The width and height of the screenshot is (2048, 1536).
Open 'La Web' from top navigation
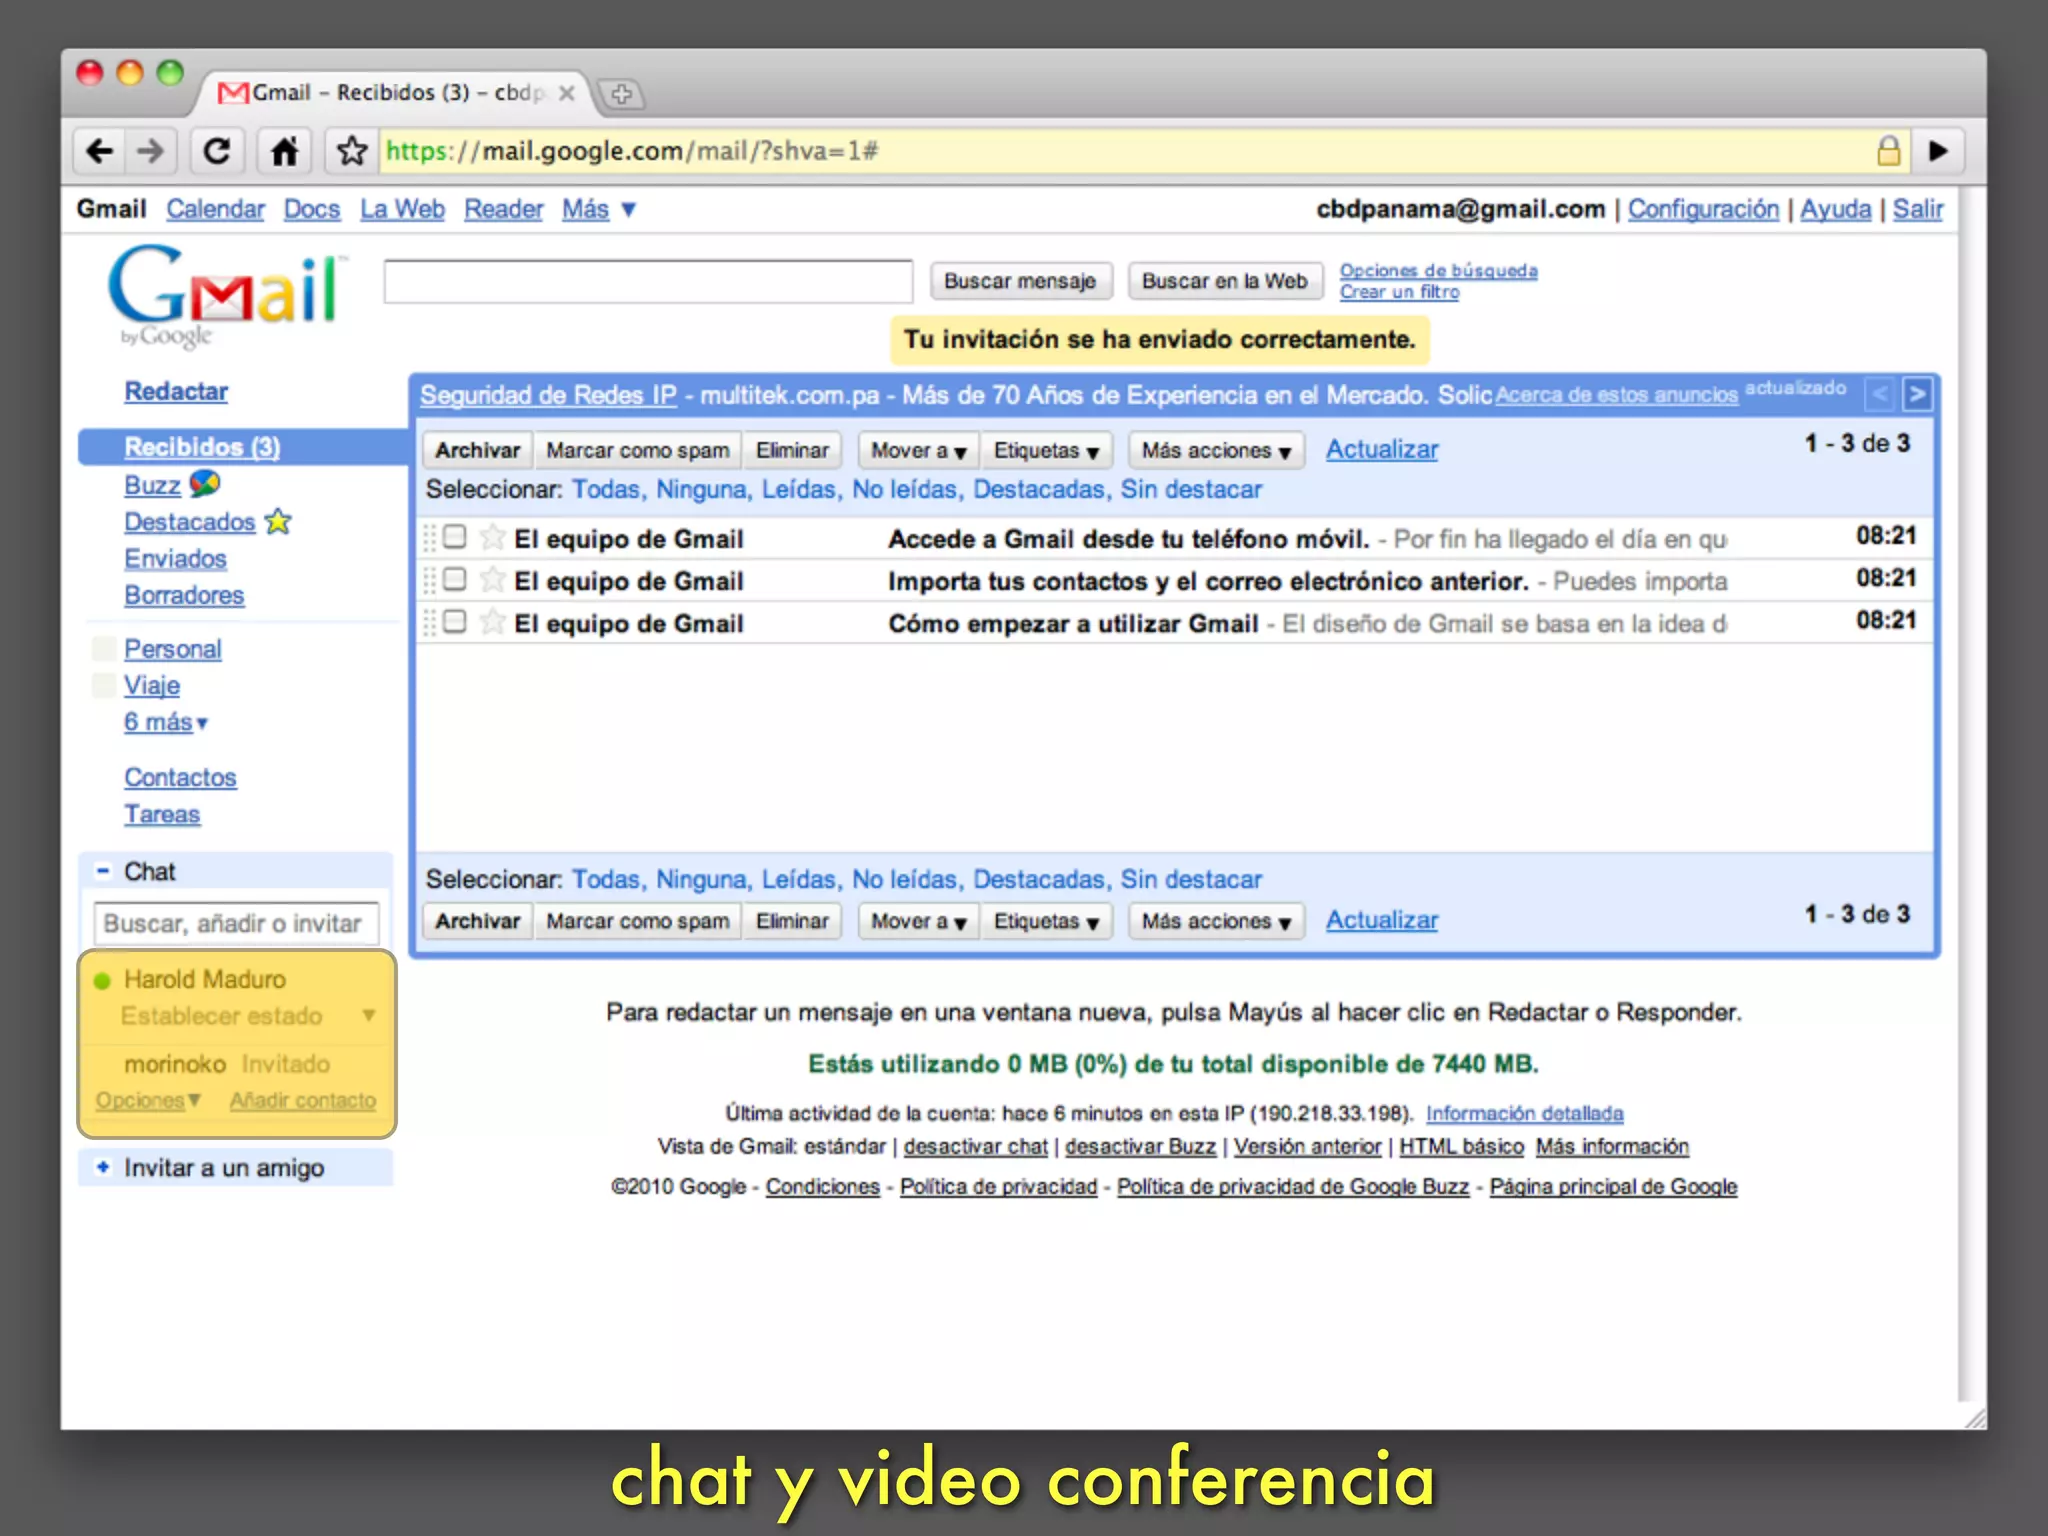402,209
